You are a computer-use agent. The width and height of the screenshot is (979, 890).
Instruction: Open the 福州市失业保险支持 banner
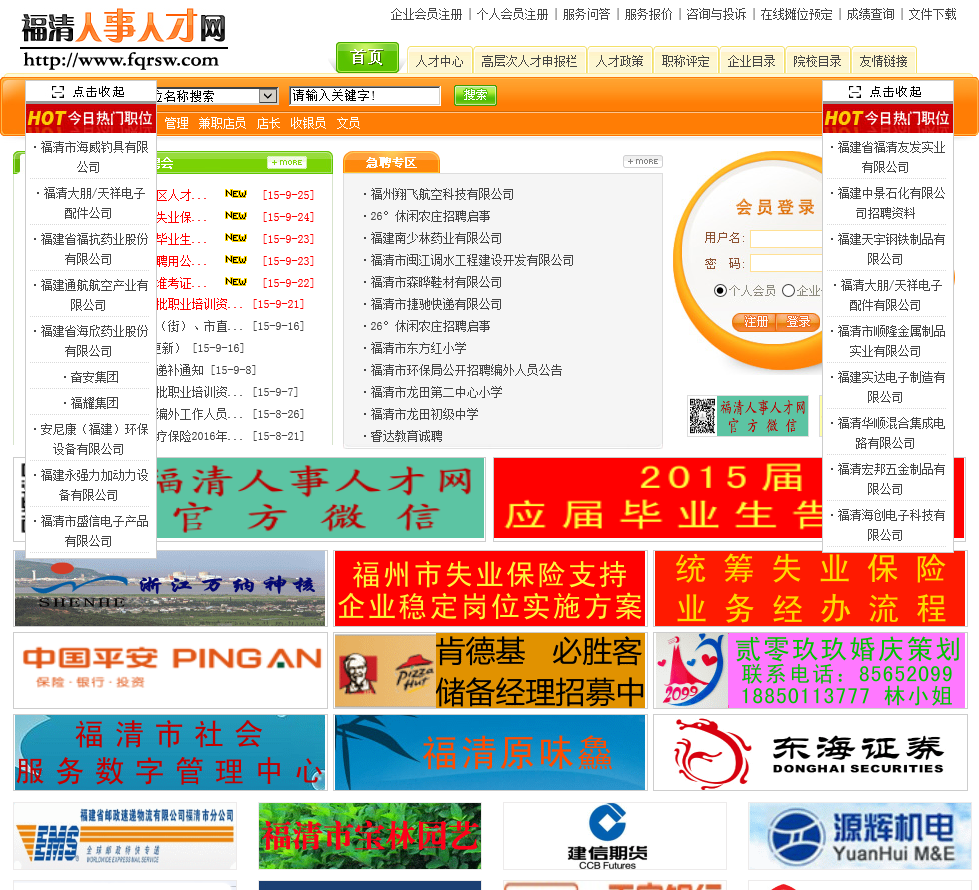490,588
